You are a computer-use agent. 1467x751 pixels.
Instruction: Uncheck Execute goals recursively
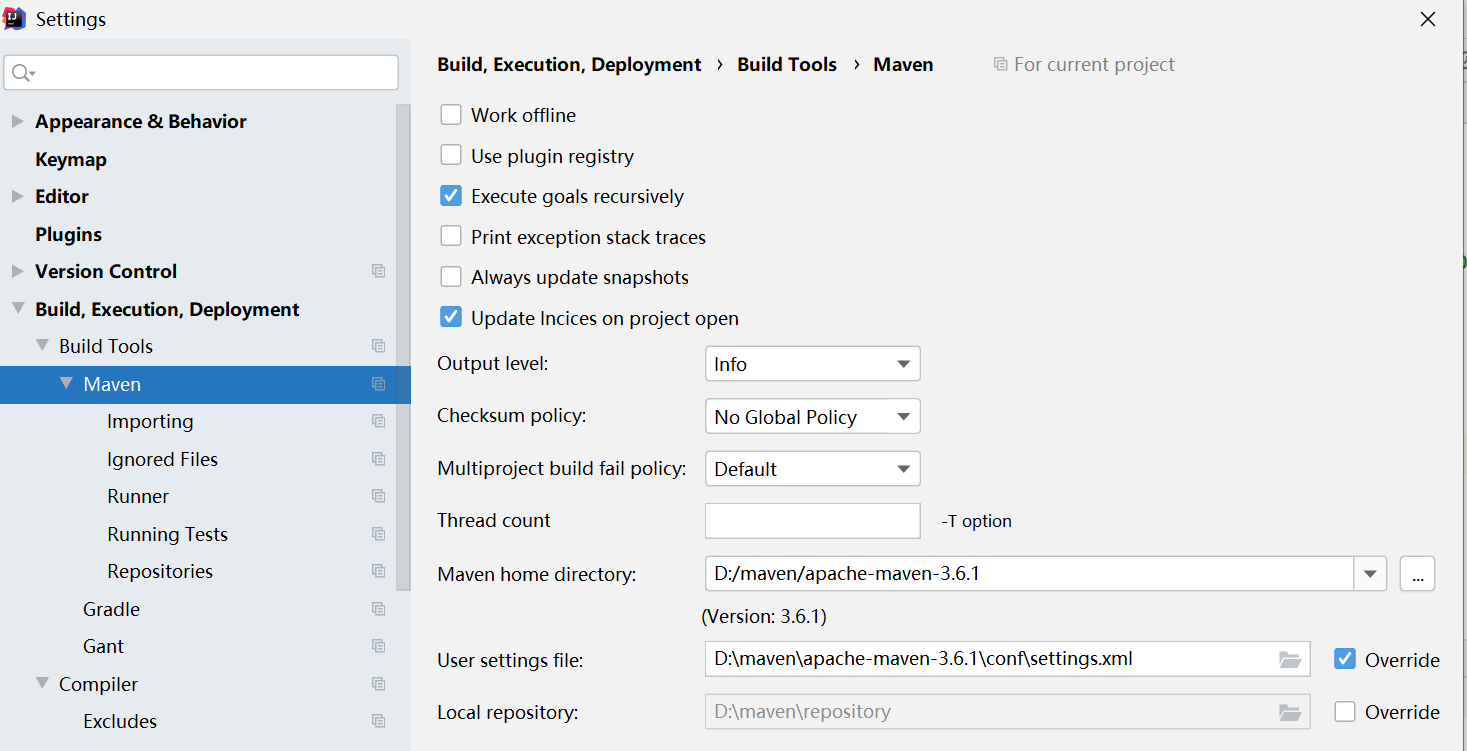[451, 196]
